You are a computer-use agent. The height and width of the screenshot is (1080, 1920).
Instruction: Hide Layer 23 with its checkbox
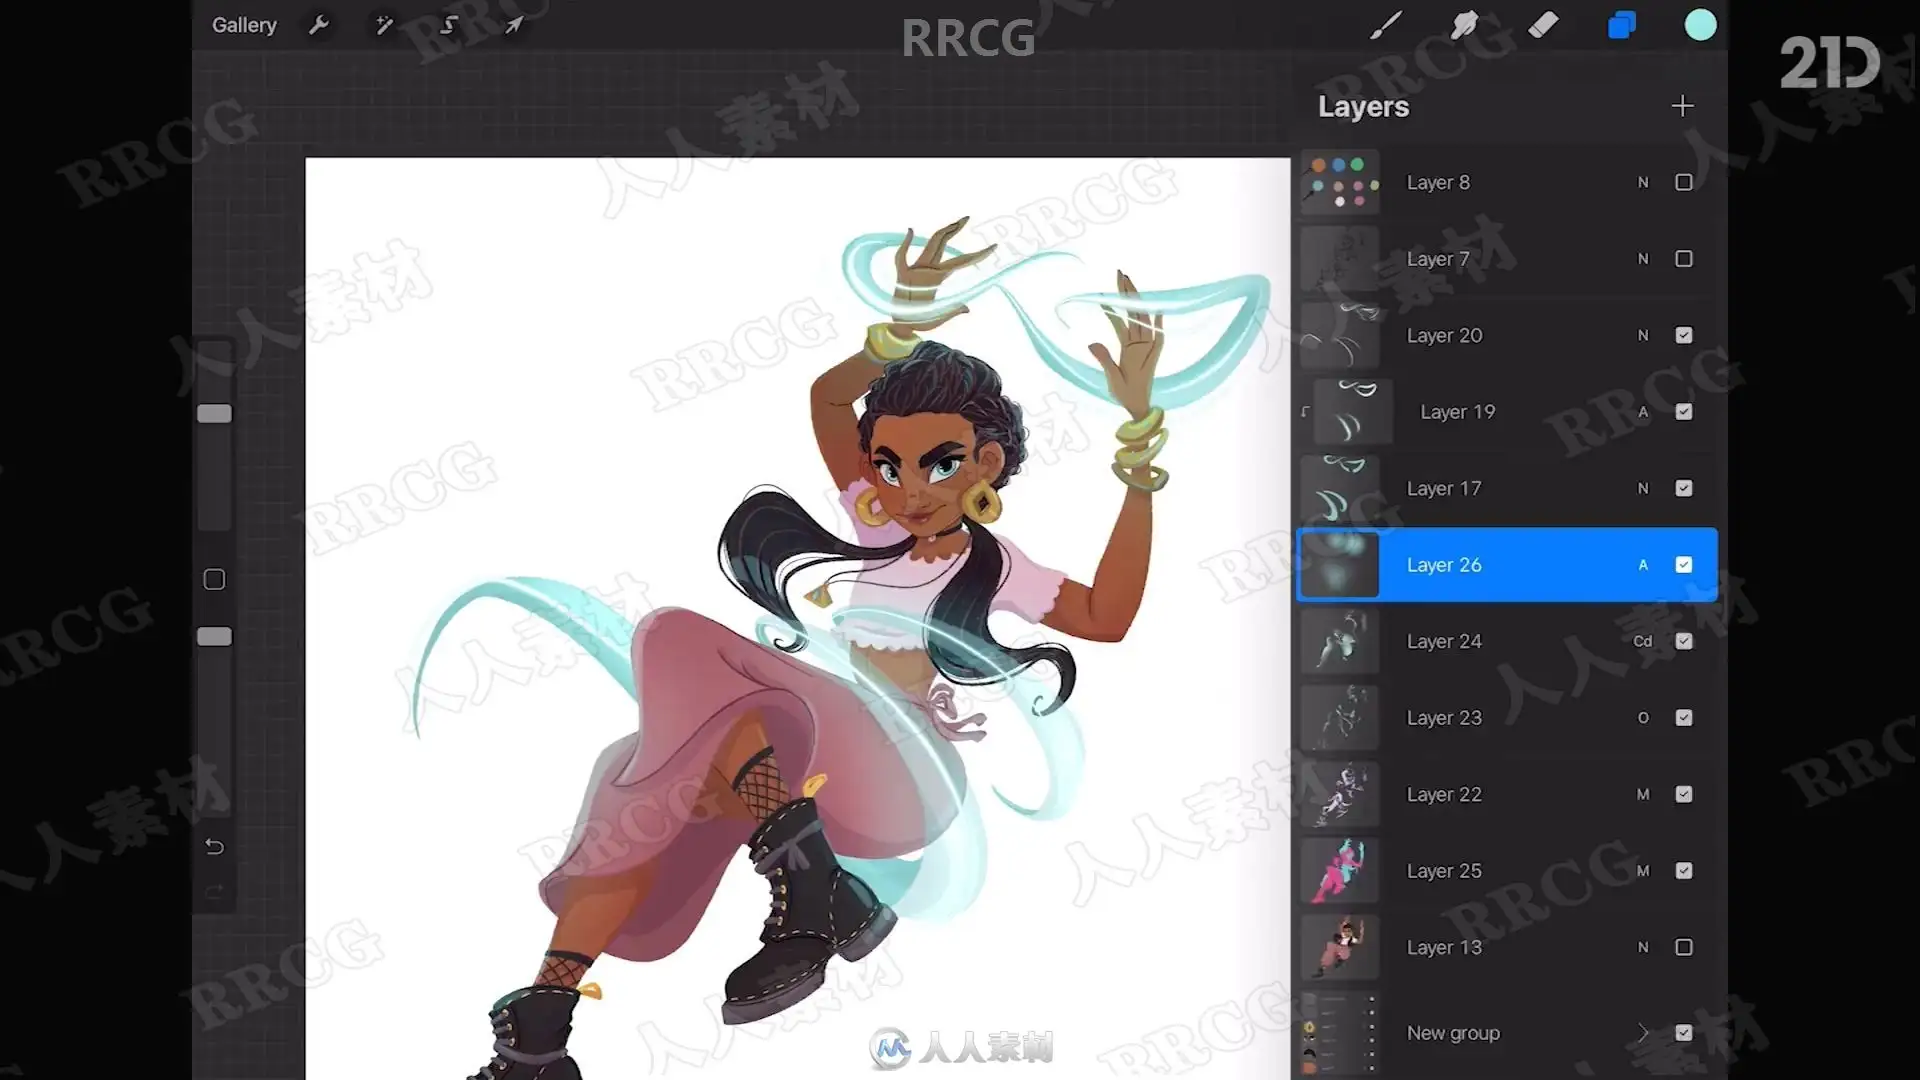1684,718
